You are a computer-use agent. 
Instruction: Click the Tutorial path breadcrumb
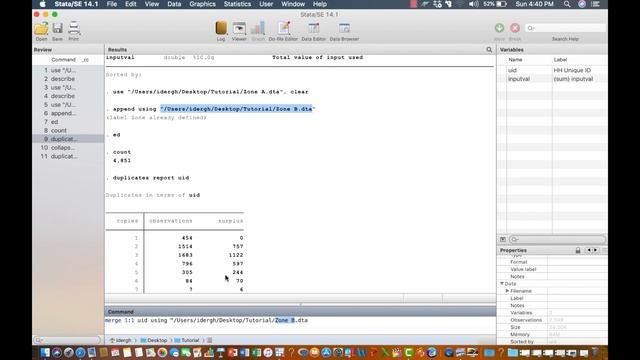coord(187,340)
